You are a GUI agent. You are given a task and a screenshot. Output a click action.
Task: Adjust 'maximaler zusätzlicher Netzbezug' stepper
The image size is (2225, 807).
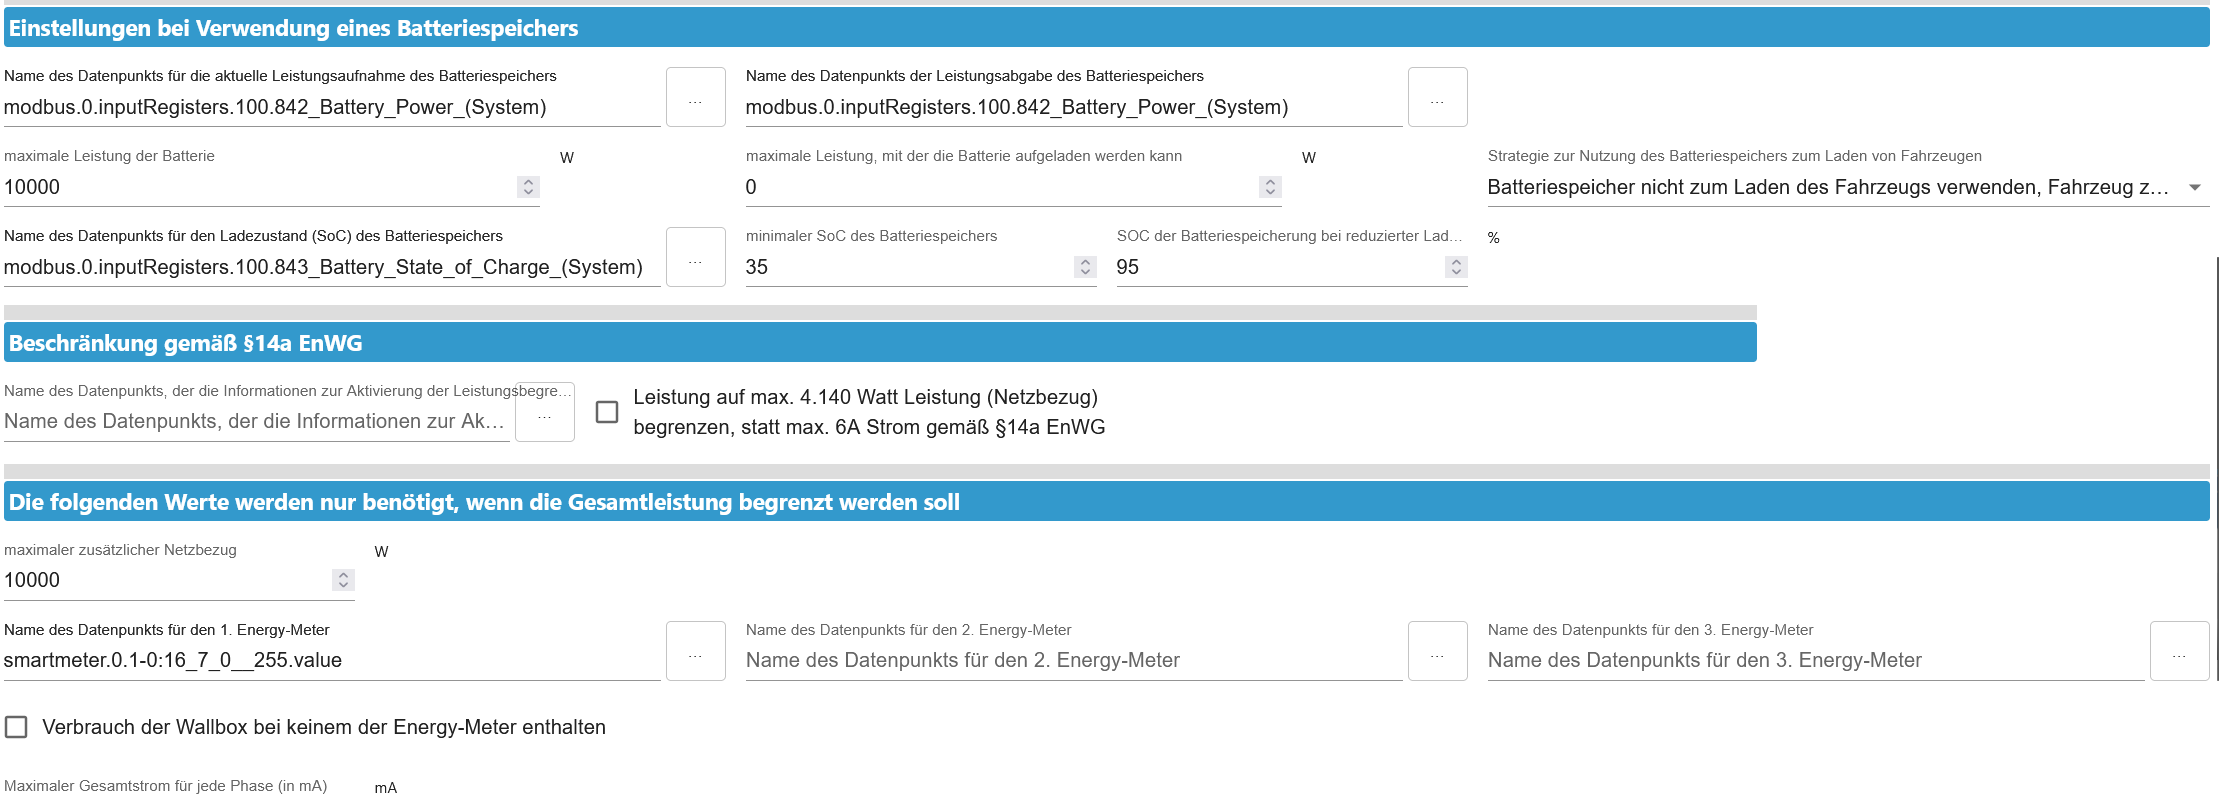pos(343,580)
